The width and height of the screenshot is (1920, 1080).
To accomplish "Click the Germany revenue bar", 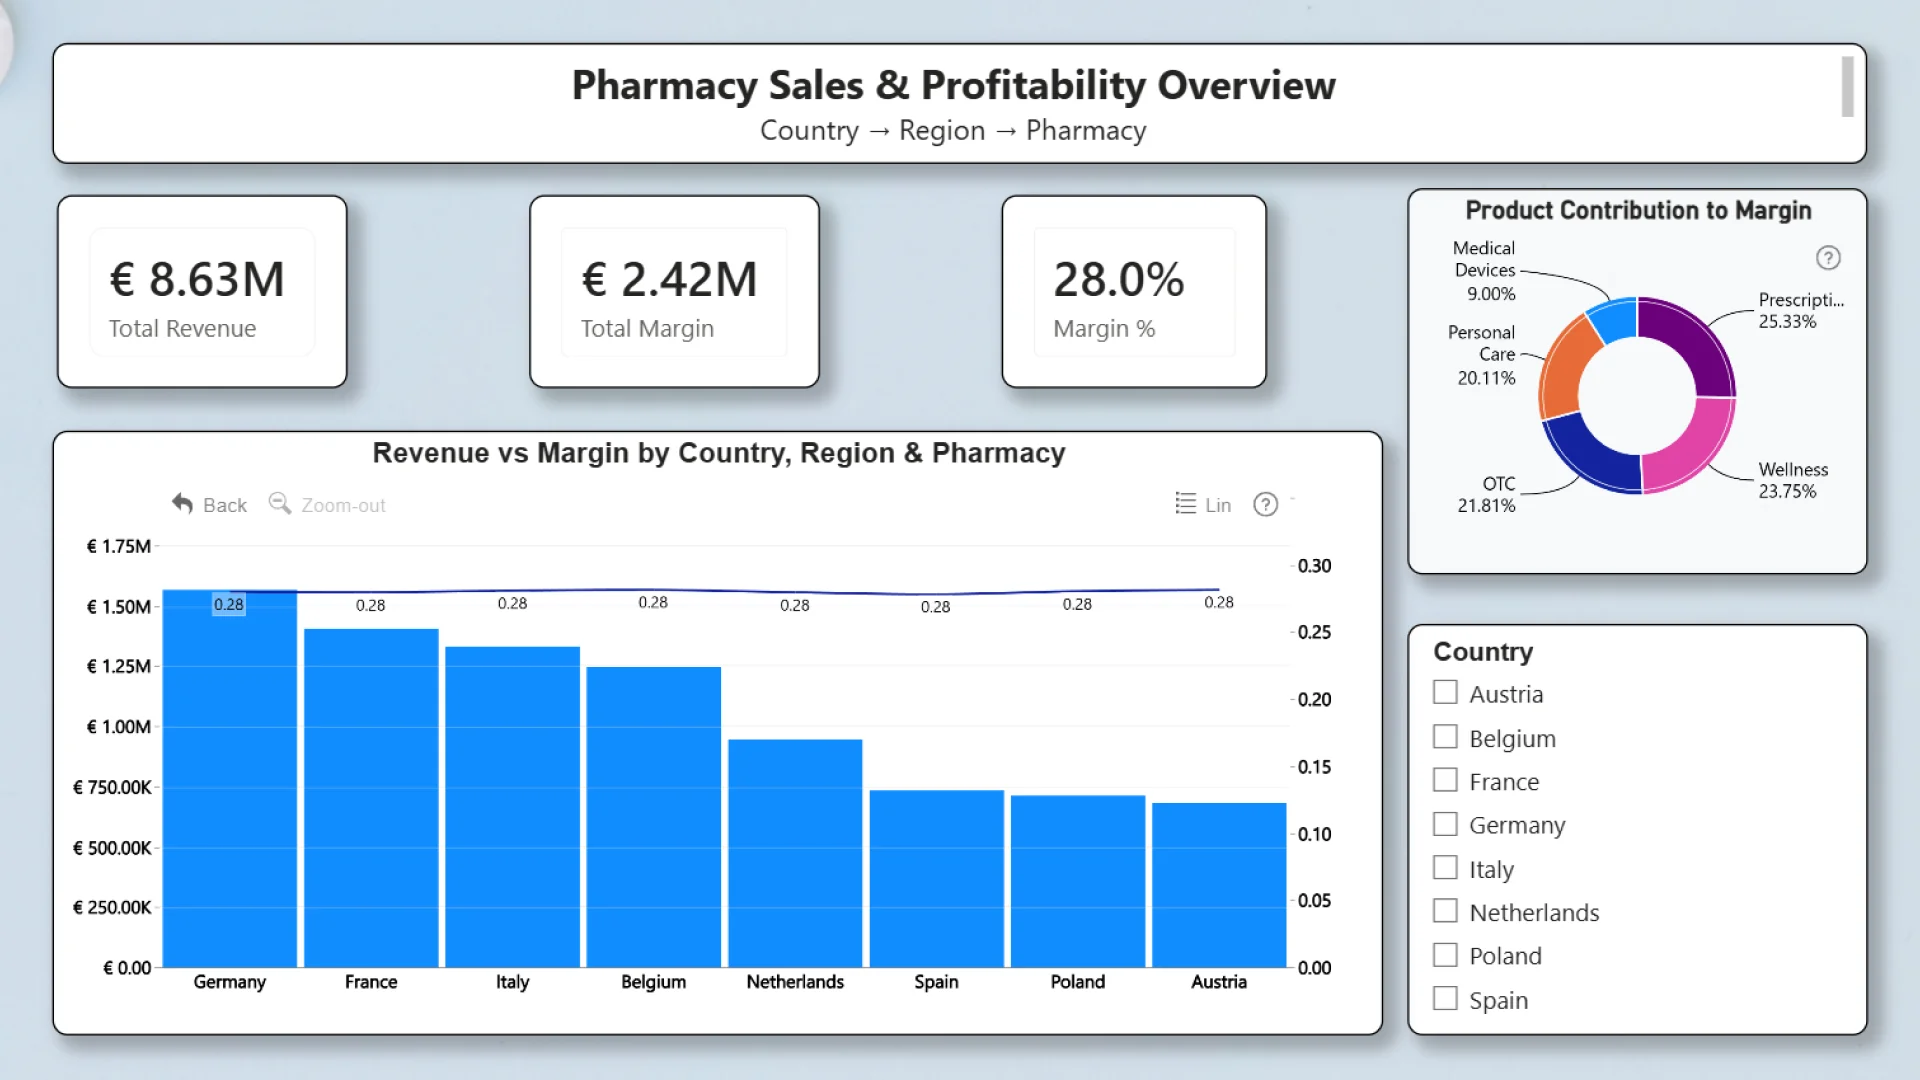I will pos(229,780).
